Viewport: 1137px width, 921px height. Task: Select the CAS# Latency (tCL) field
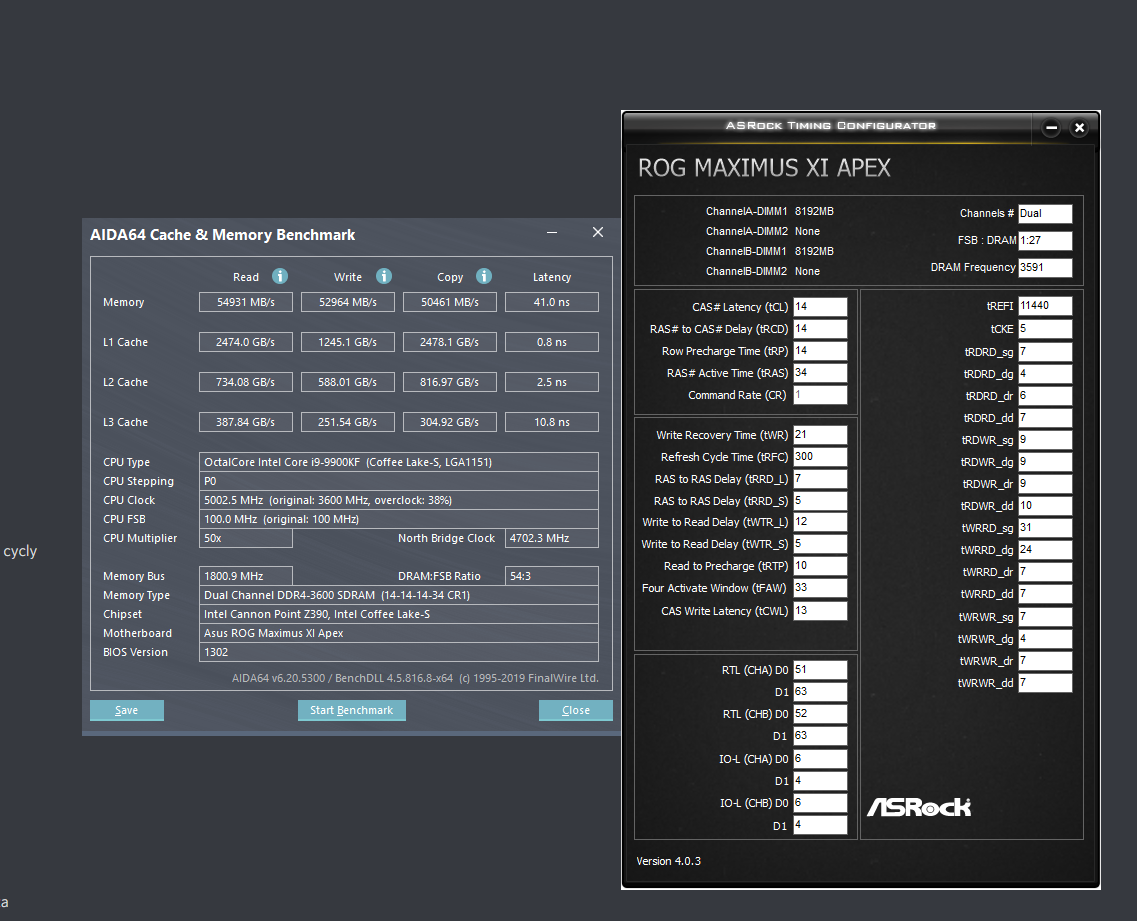(820, 307)
